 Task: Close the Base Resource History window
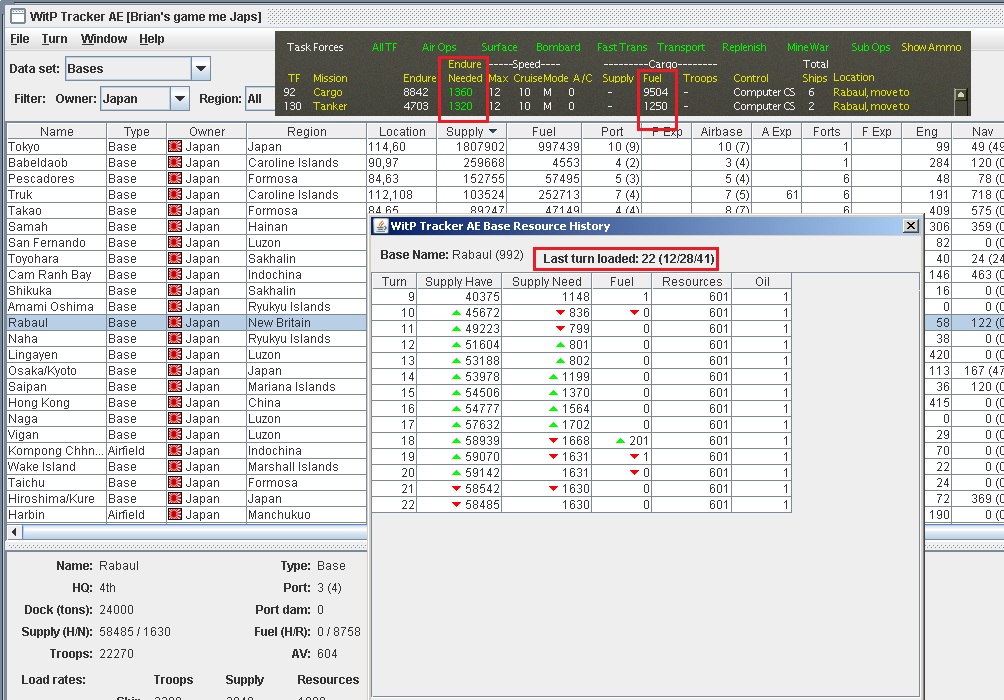click(x=911, y=225)
